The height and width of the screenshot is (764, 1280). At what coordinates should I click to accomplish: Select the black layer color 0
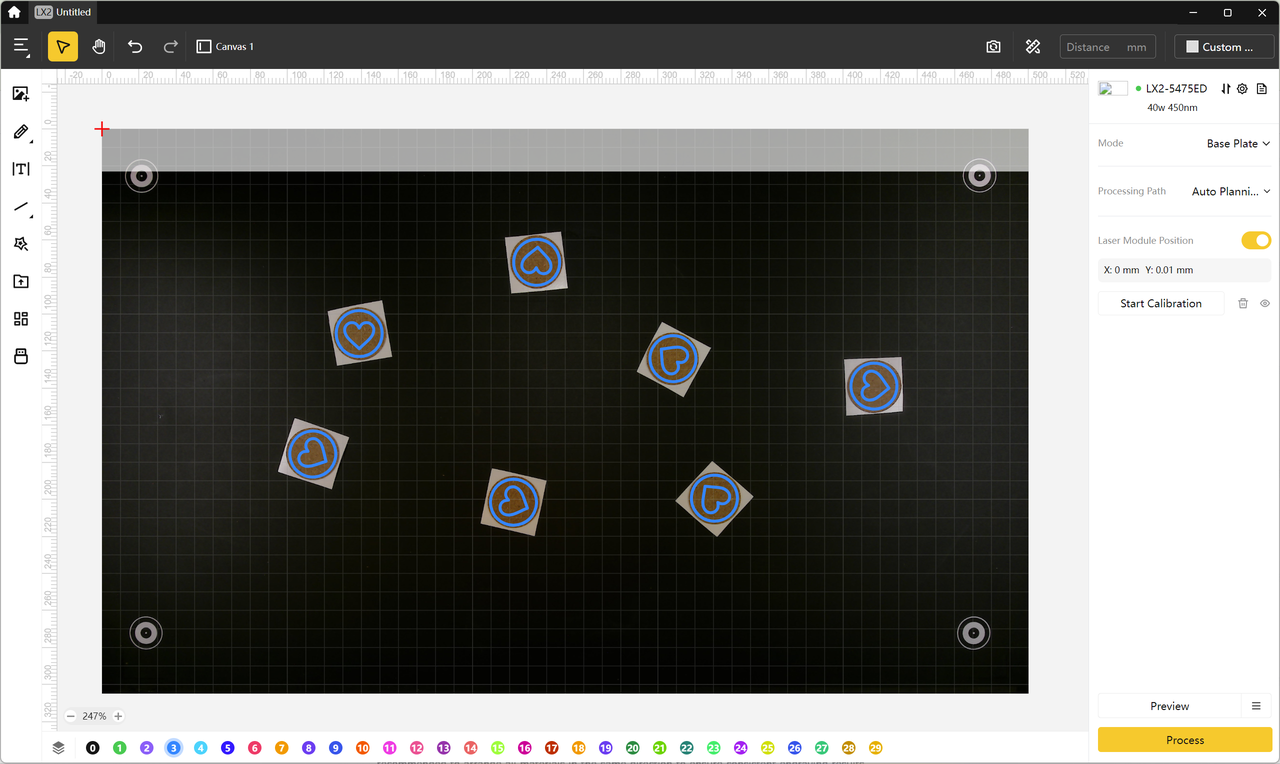93,748
